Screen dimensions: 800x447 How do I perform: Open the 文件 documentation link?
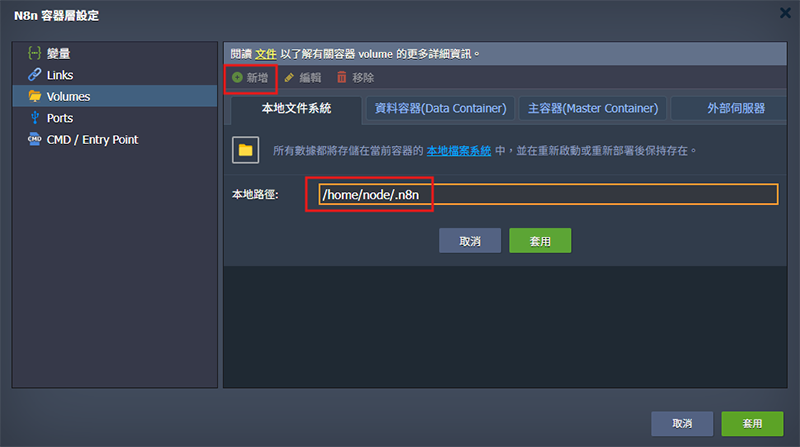point(265,54)
